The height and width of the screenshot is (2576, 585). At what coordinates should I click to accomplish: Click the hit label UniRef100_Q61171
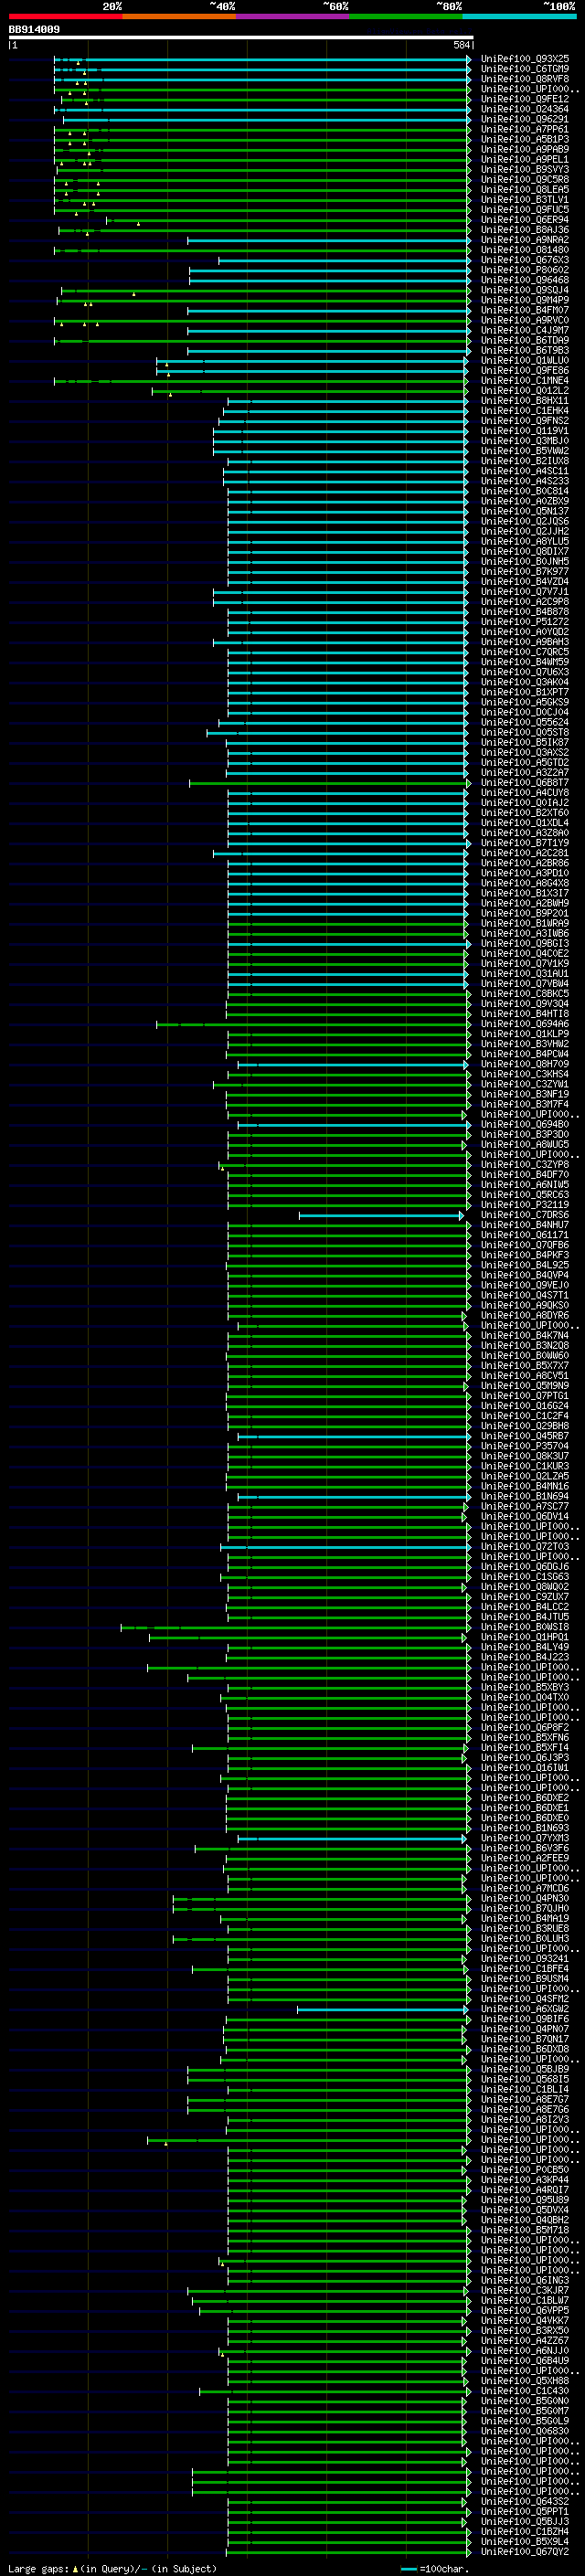click(525, 1235)
